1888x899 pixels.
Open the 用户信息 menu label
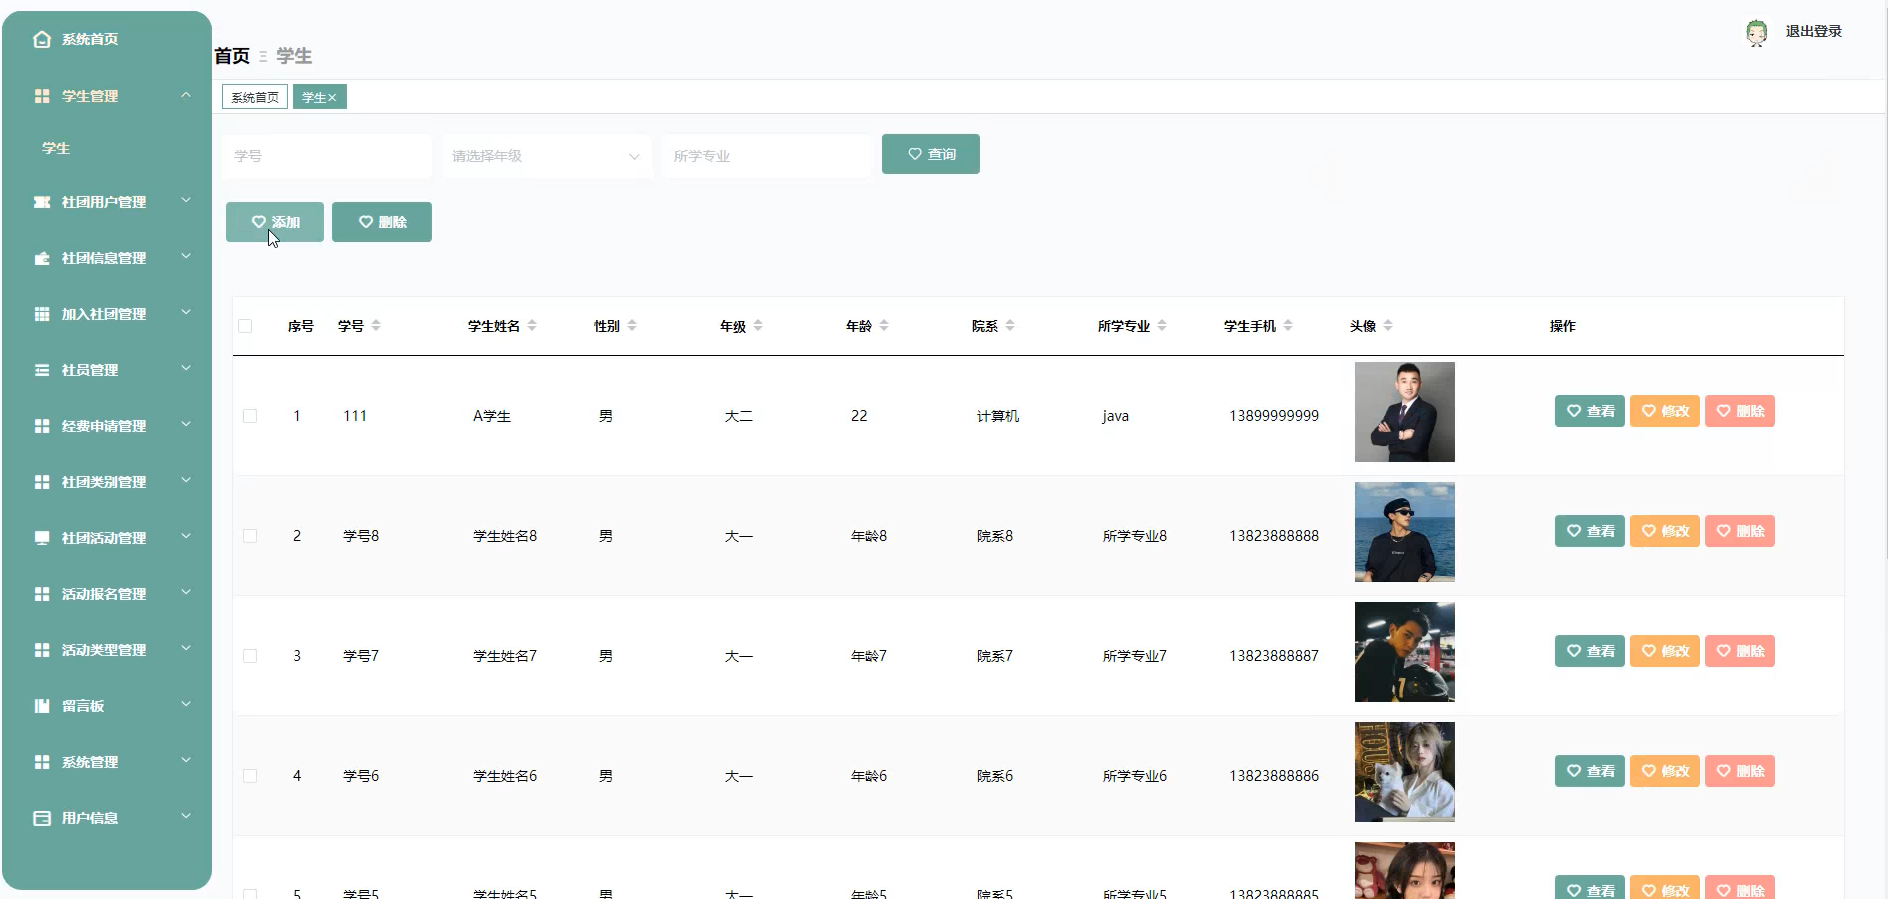tap(90, 818)
